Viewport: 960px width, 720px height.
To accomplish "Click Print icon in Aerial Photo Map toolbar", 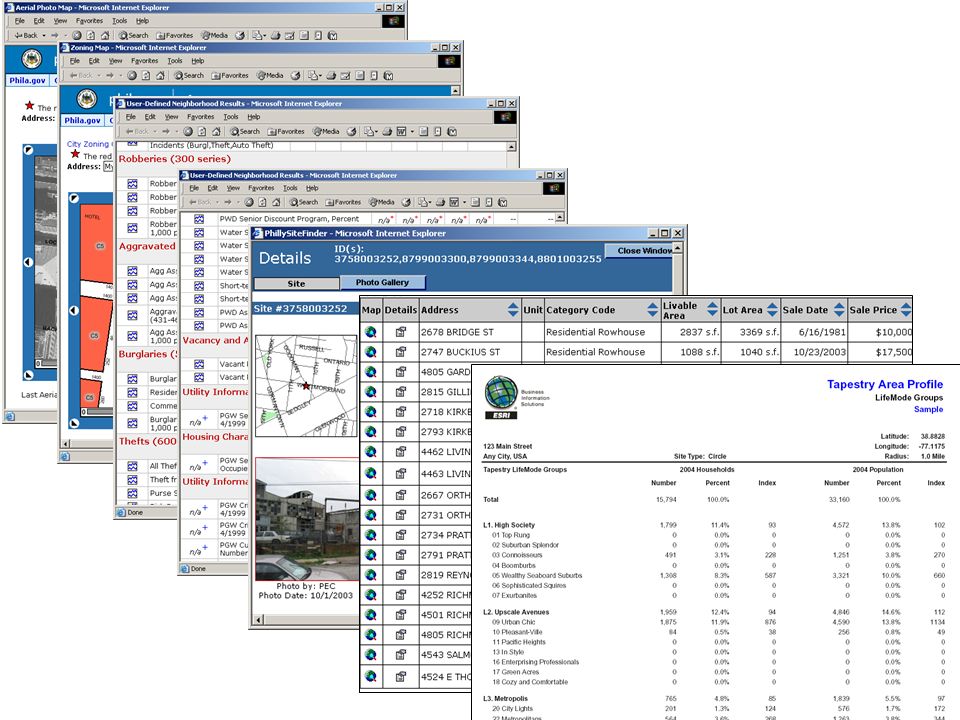I will 276,36.
